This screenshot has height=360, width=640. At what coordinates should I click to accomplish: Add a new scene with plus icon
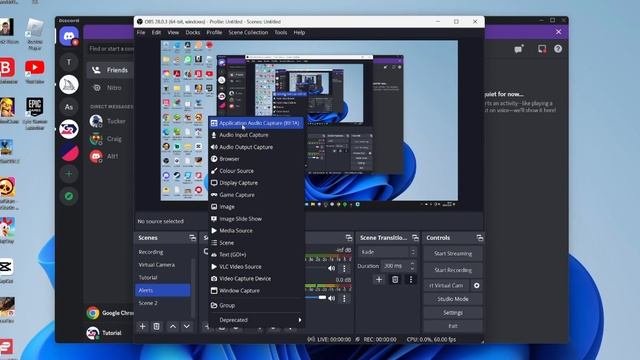tap(142, 326)
